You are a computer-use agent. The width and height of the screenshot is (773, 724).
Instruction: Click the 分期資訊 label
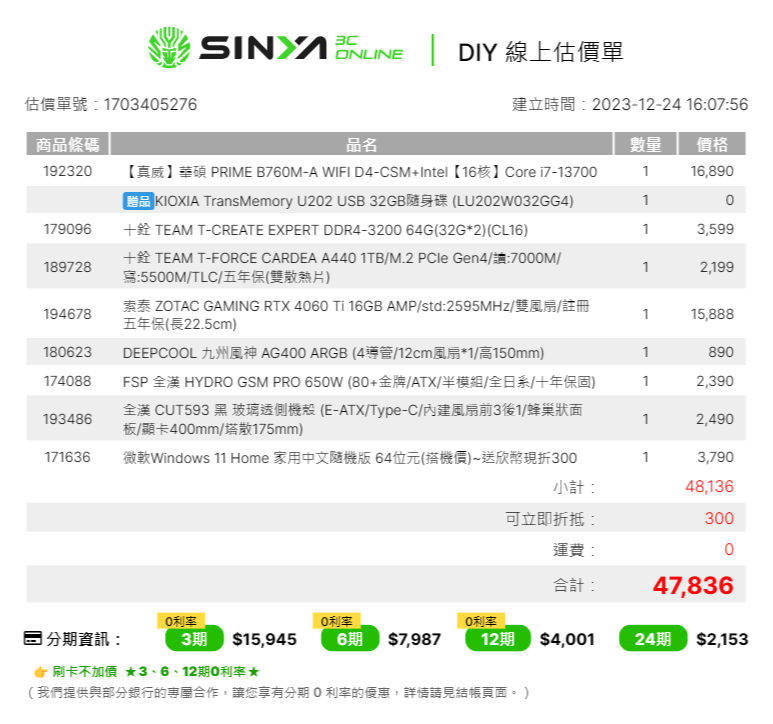(84, 640)
